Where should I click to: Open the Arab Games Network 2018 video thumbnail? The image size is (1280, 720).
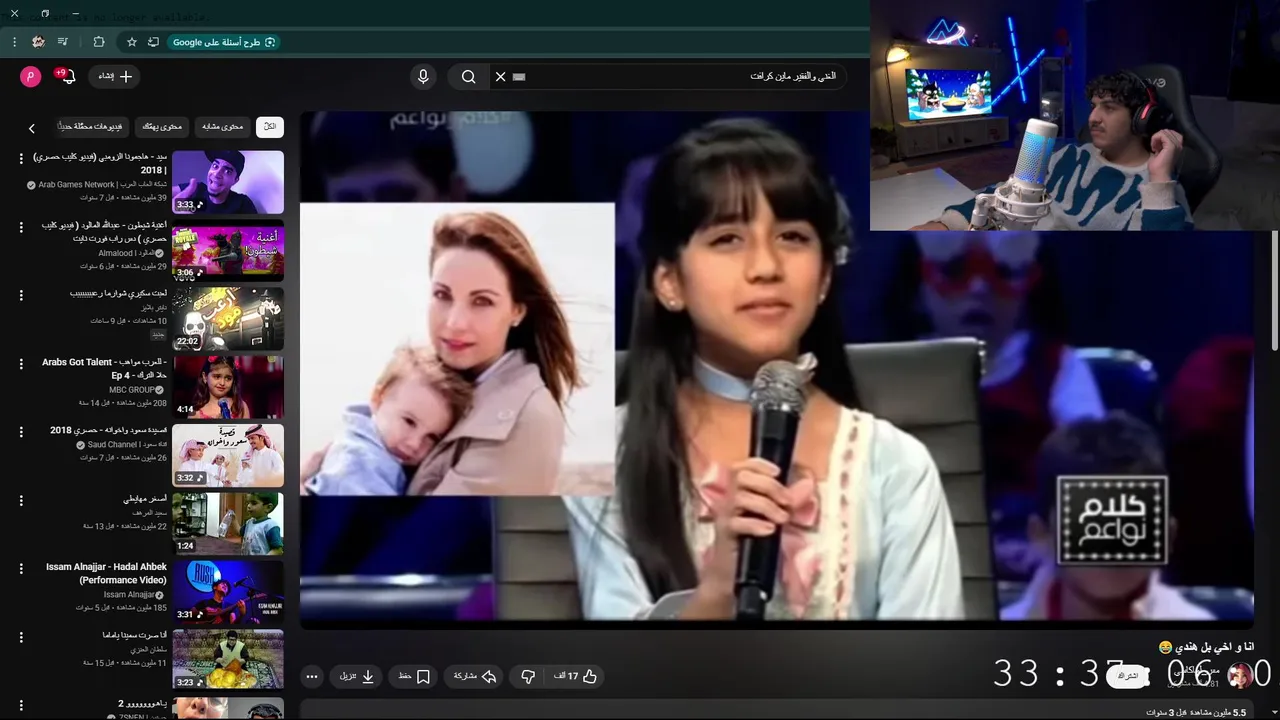[228, 182]
